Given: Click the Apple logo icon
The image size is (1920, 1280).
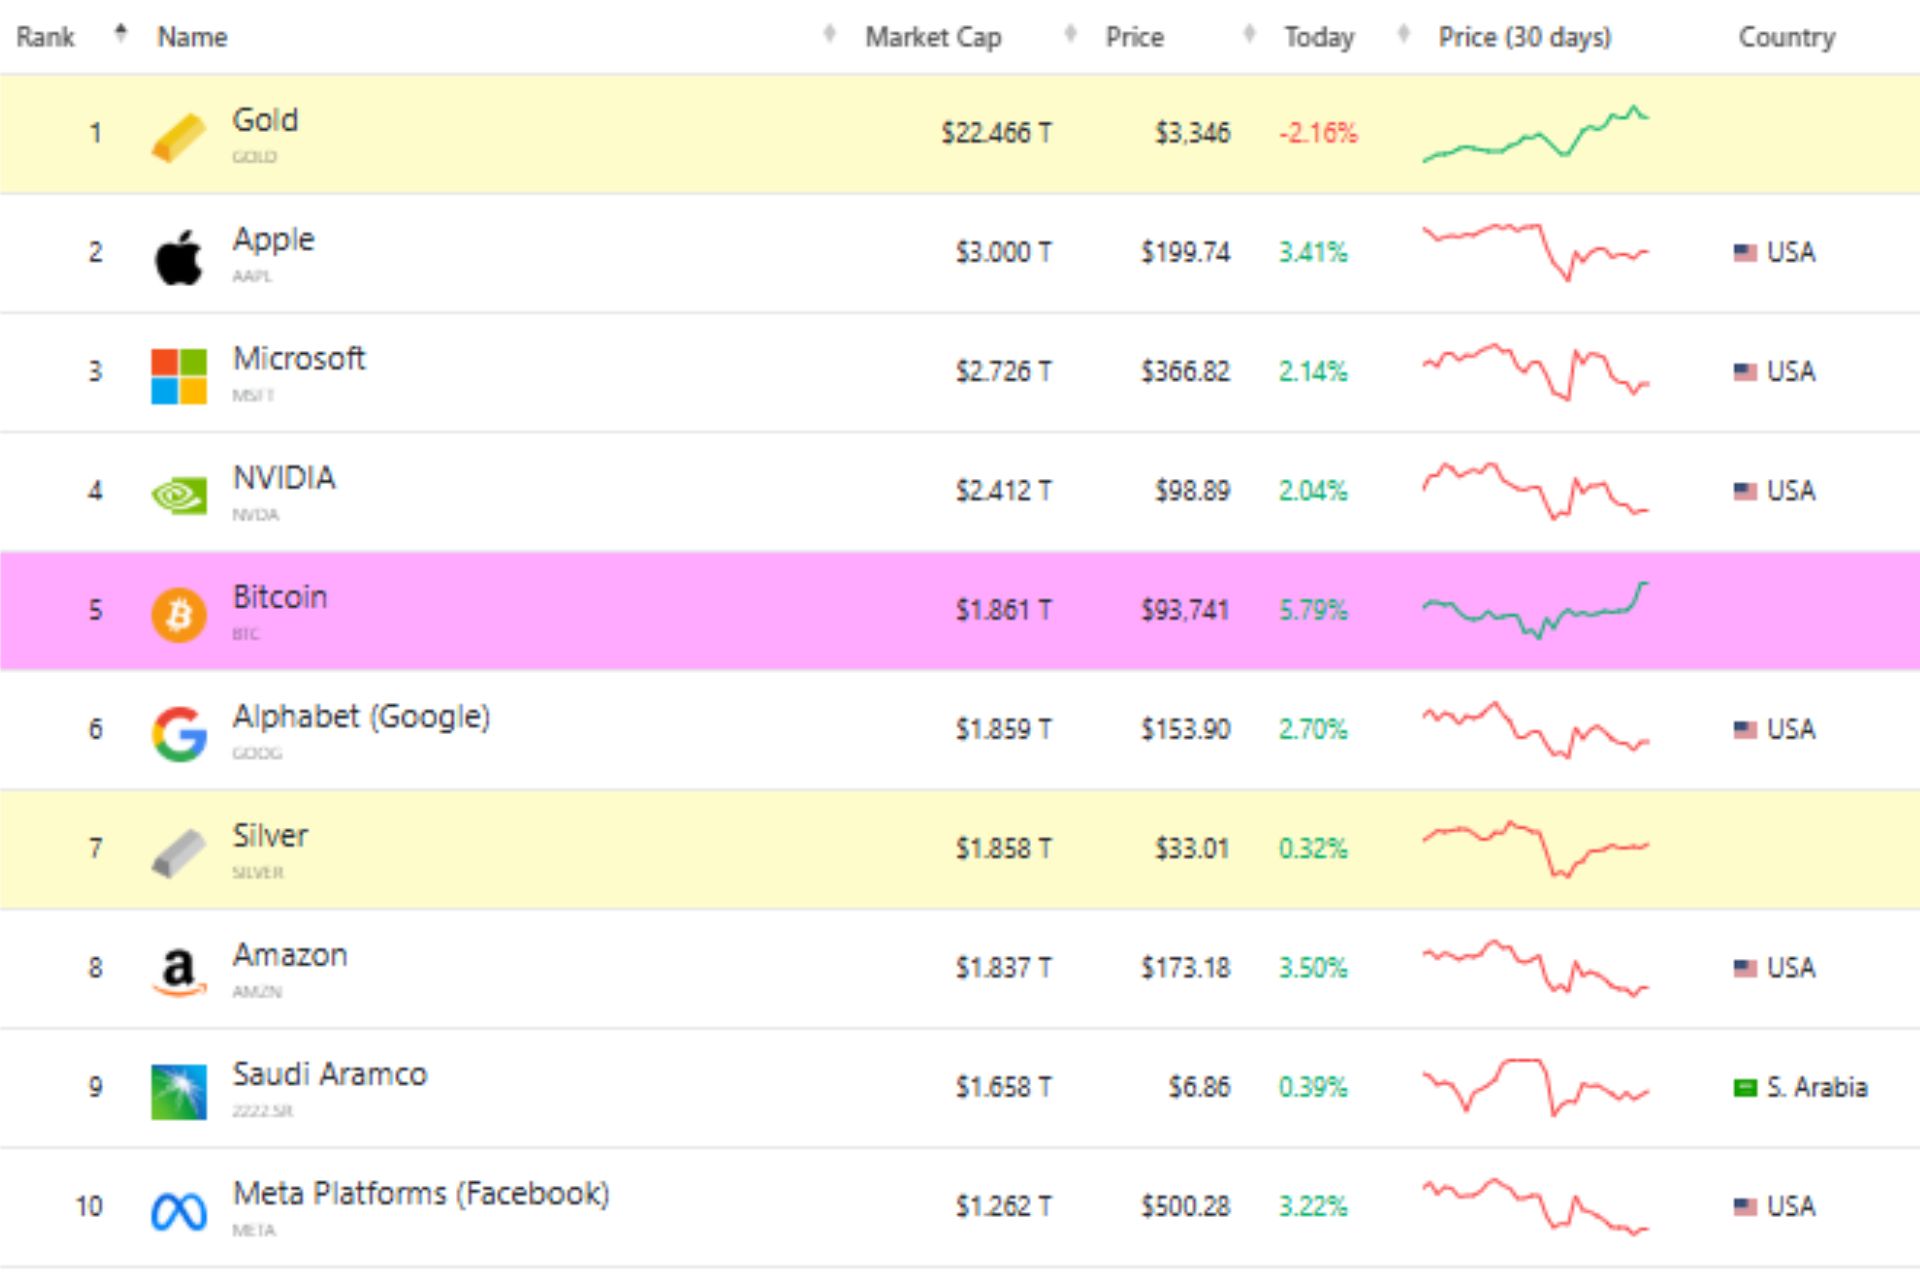Looking at the screenshot, I should (178, 256).
